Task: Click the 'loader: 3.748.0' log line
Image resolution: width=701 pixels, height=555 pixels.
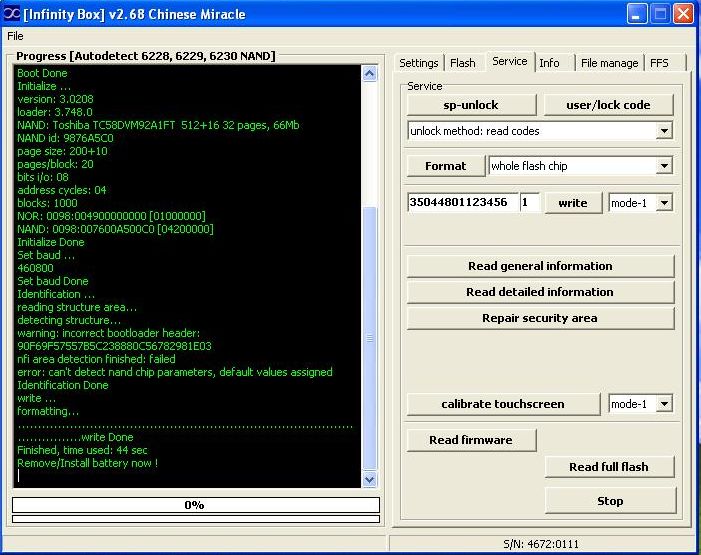Action: [55, 112]
